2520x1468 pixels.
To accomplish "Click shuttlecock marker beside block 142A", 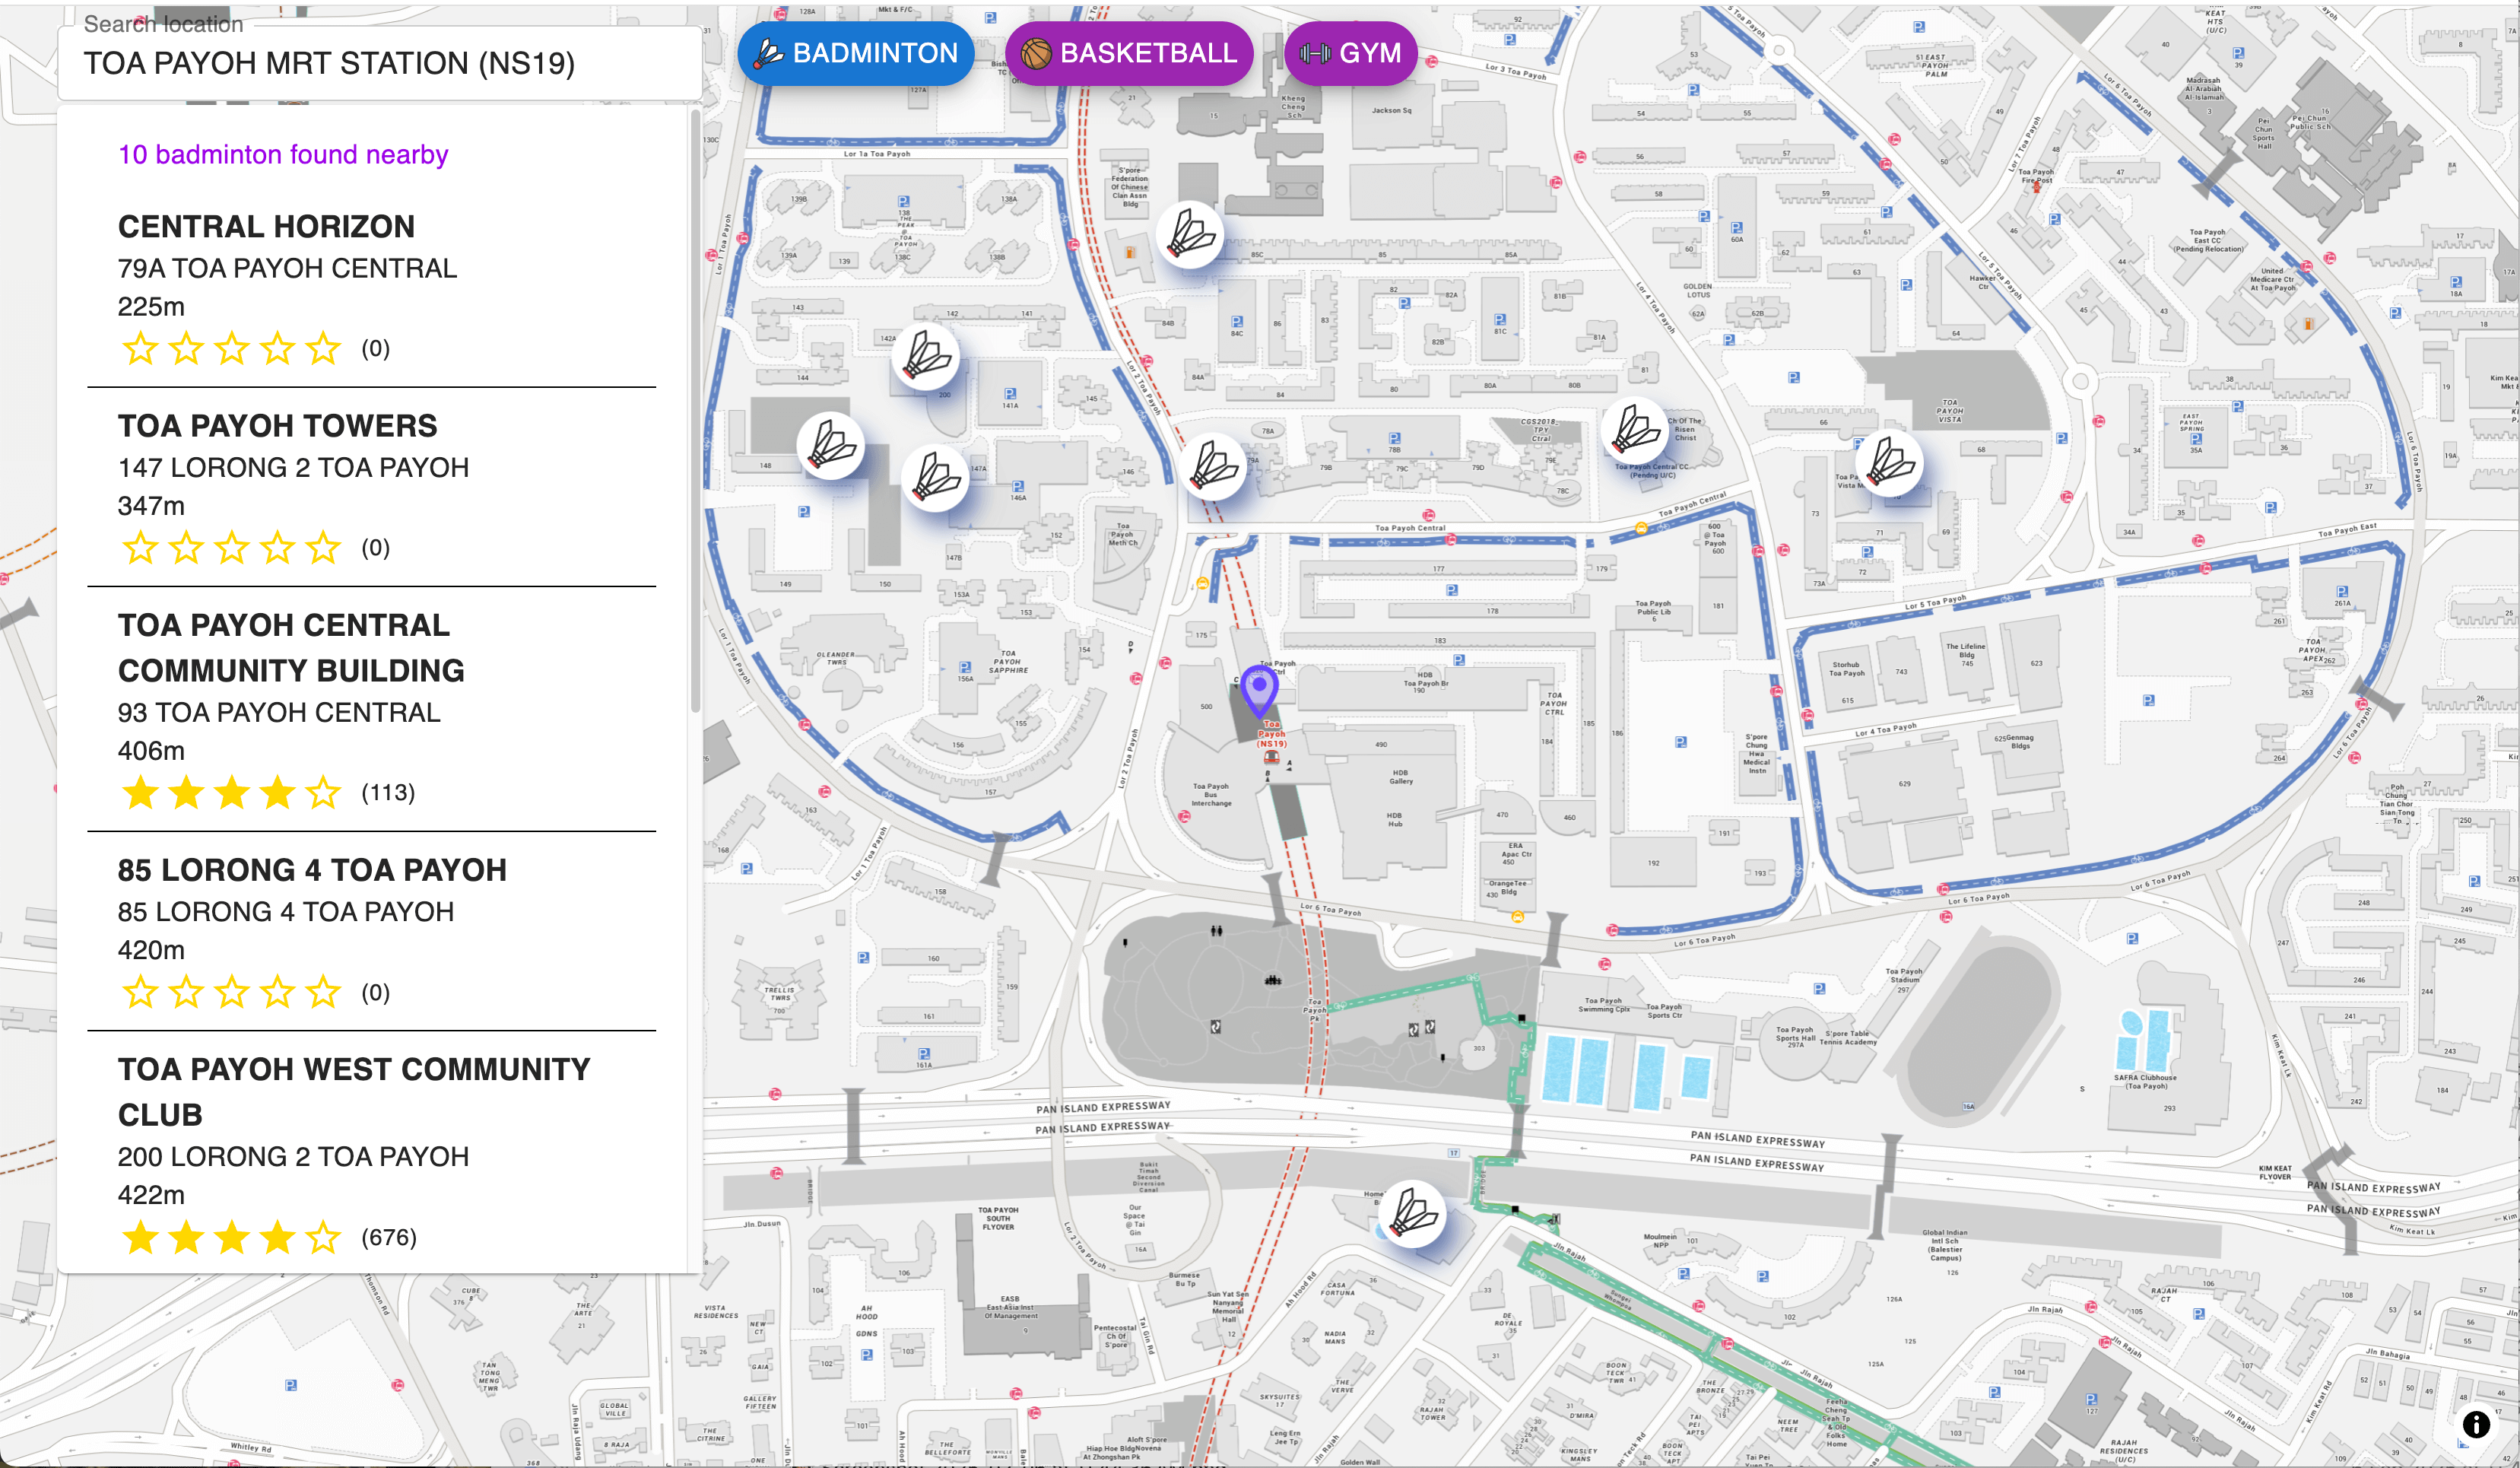I will coord(926,357).
